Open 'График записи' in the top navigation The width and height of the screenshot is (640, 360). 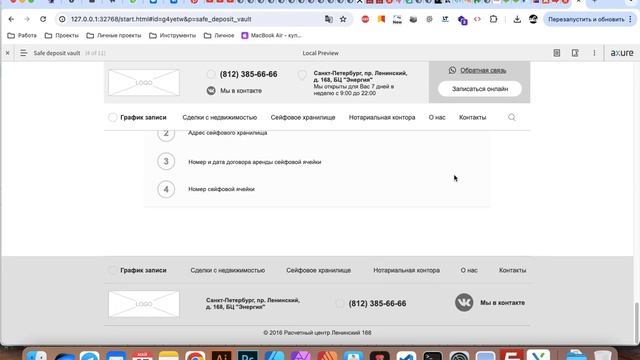(143, 118)
